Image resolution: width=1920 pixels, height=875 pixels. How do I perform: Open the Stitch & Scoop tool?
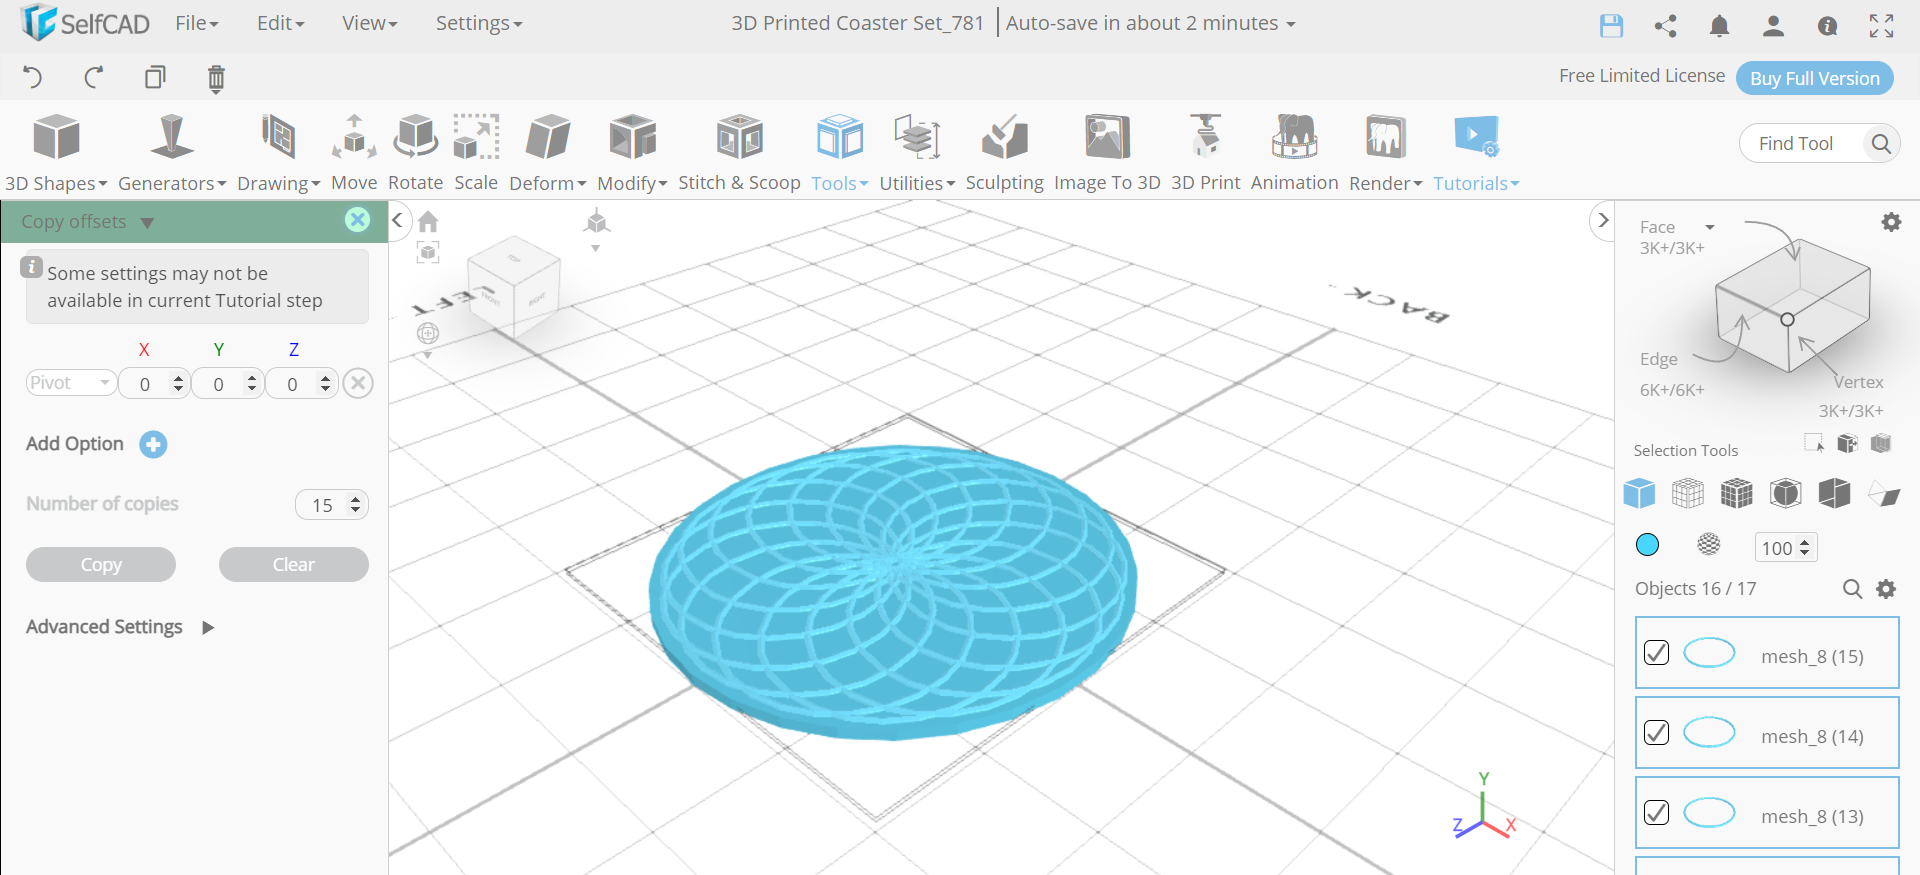click(739, 153)
